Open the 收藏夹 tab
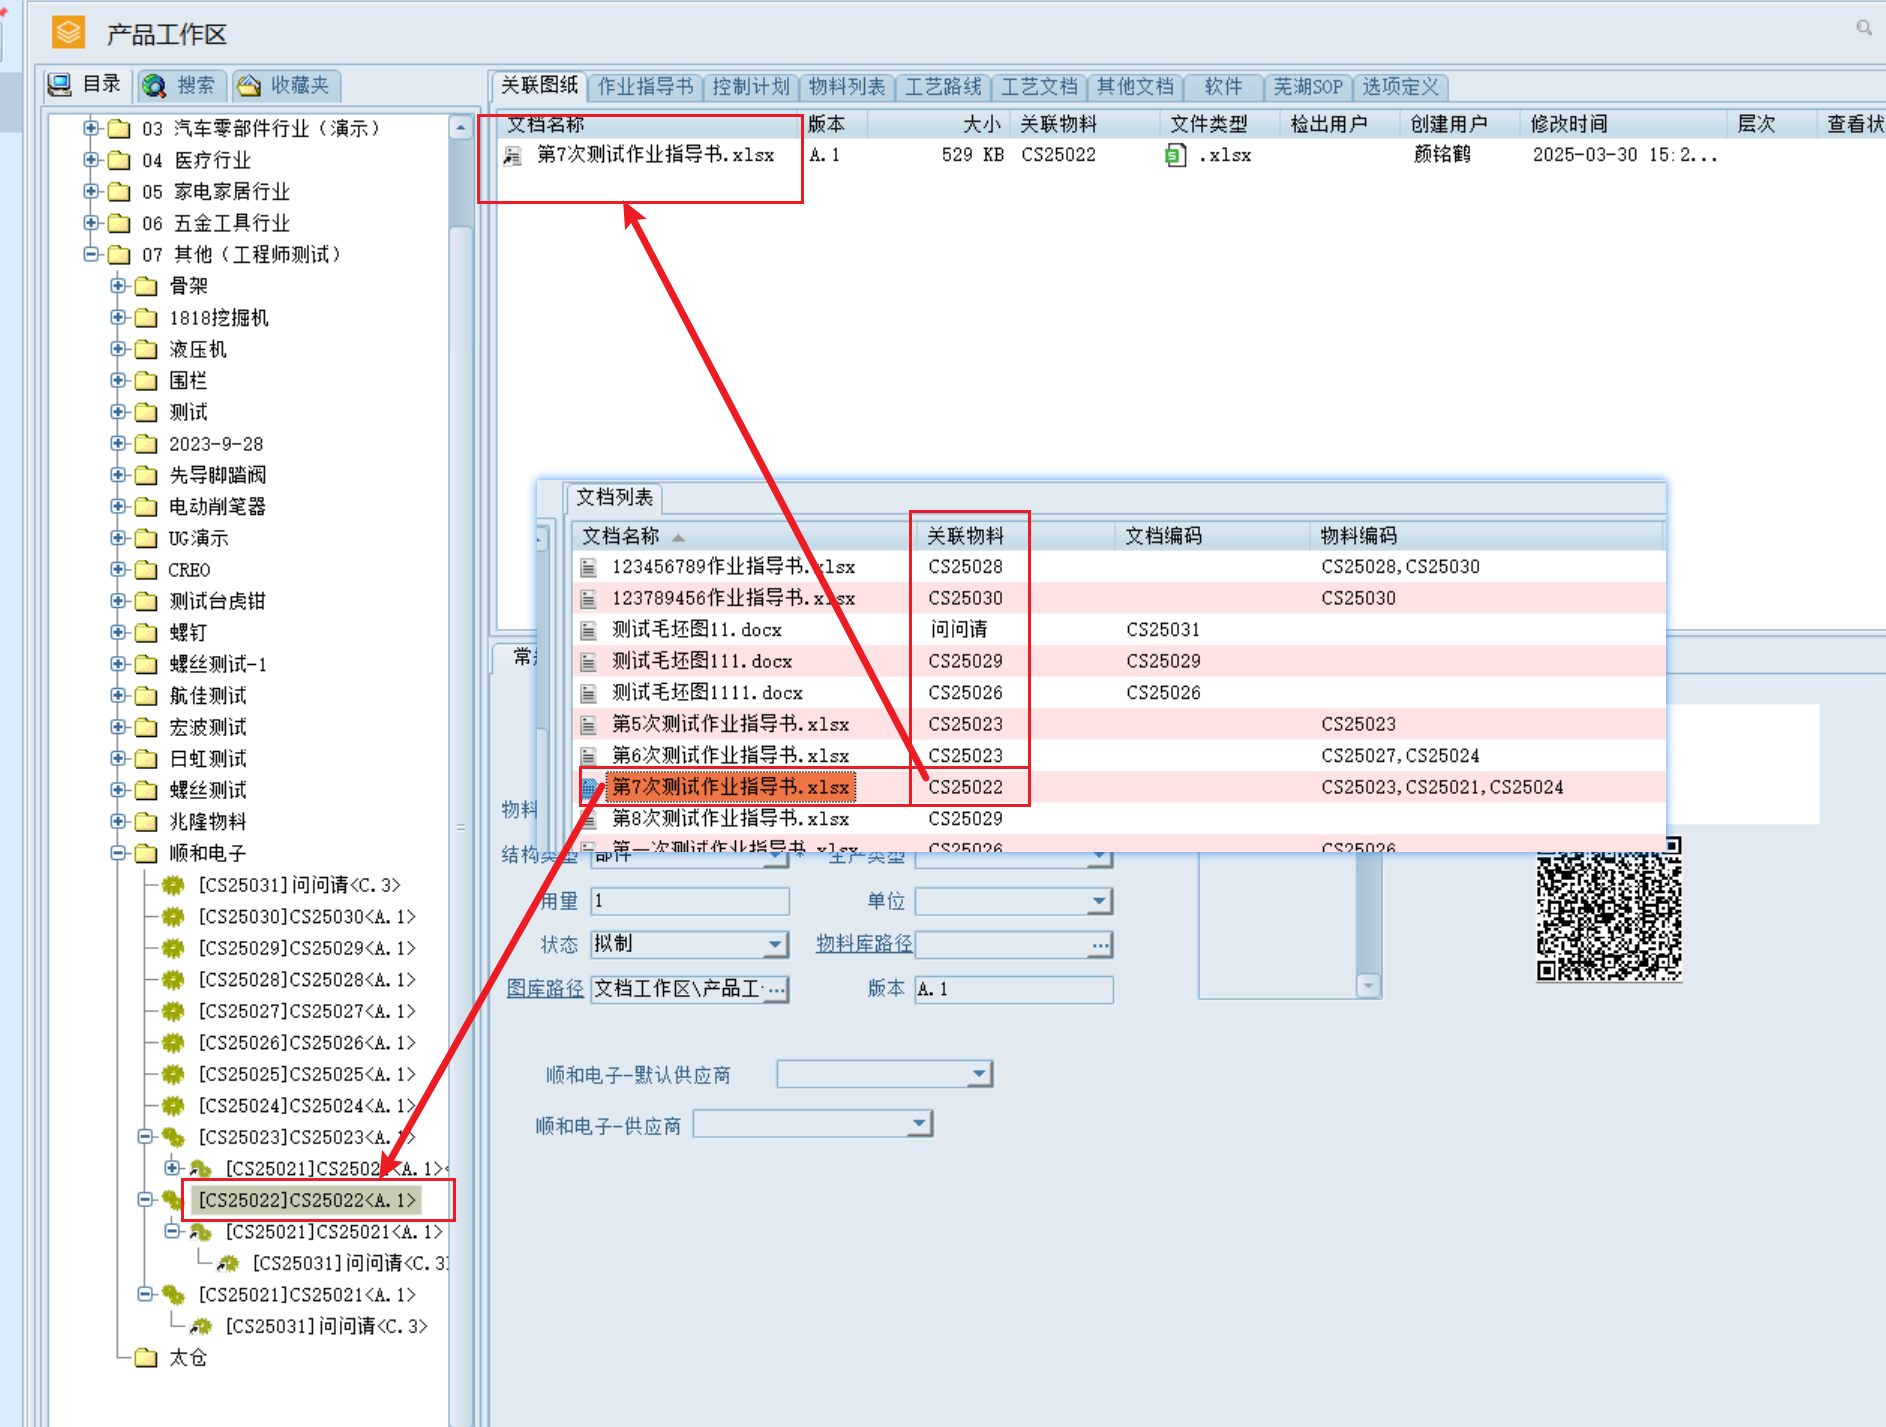Viewport: 1886px width, 1427px height. (285, 85)
